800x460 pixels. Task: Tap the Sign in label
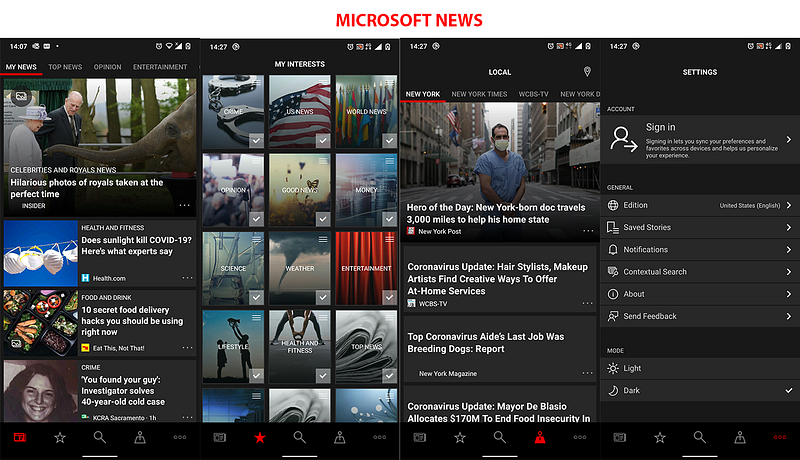tap(660, 127)
